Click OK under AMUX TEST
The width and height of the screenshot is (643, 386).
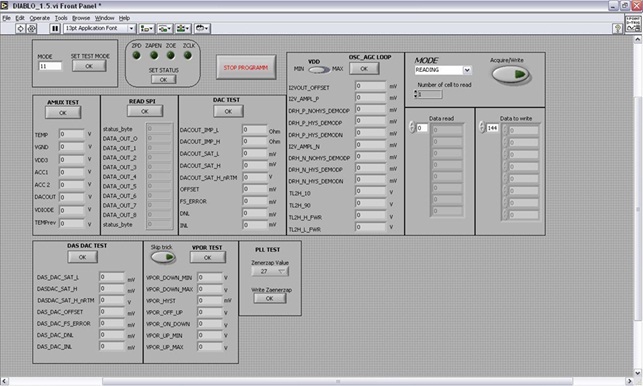point(63,113)
